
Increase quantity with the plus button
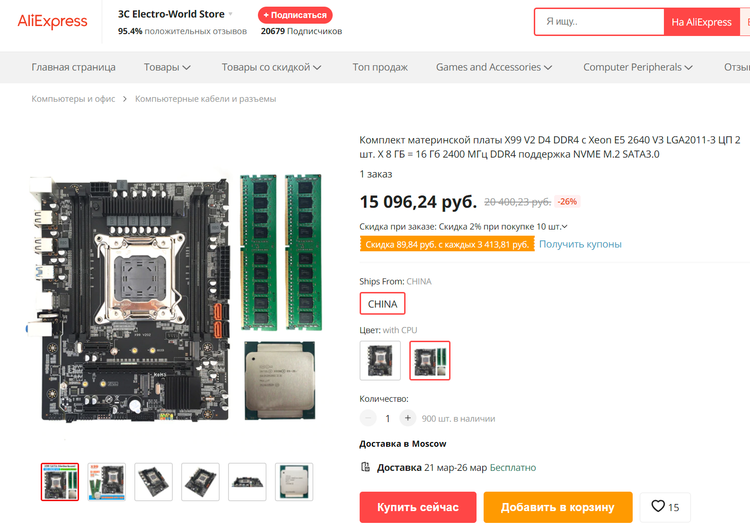[408, 418]
